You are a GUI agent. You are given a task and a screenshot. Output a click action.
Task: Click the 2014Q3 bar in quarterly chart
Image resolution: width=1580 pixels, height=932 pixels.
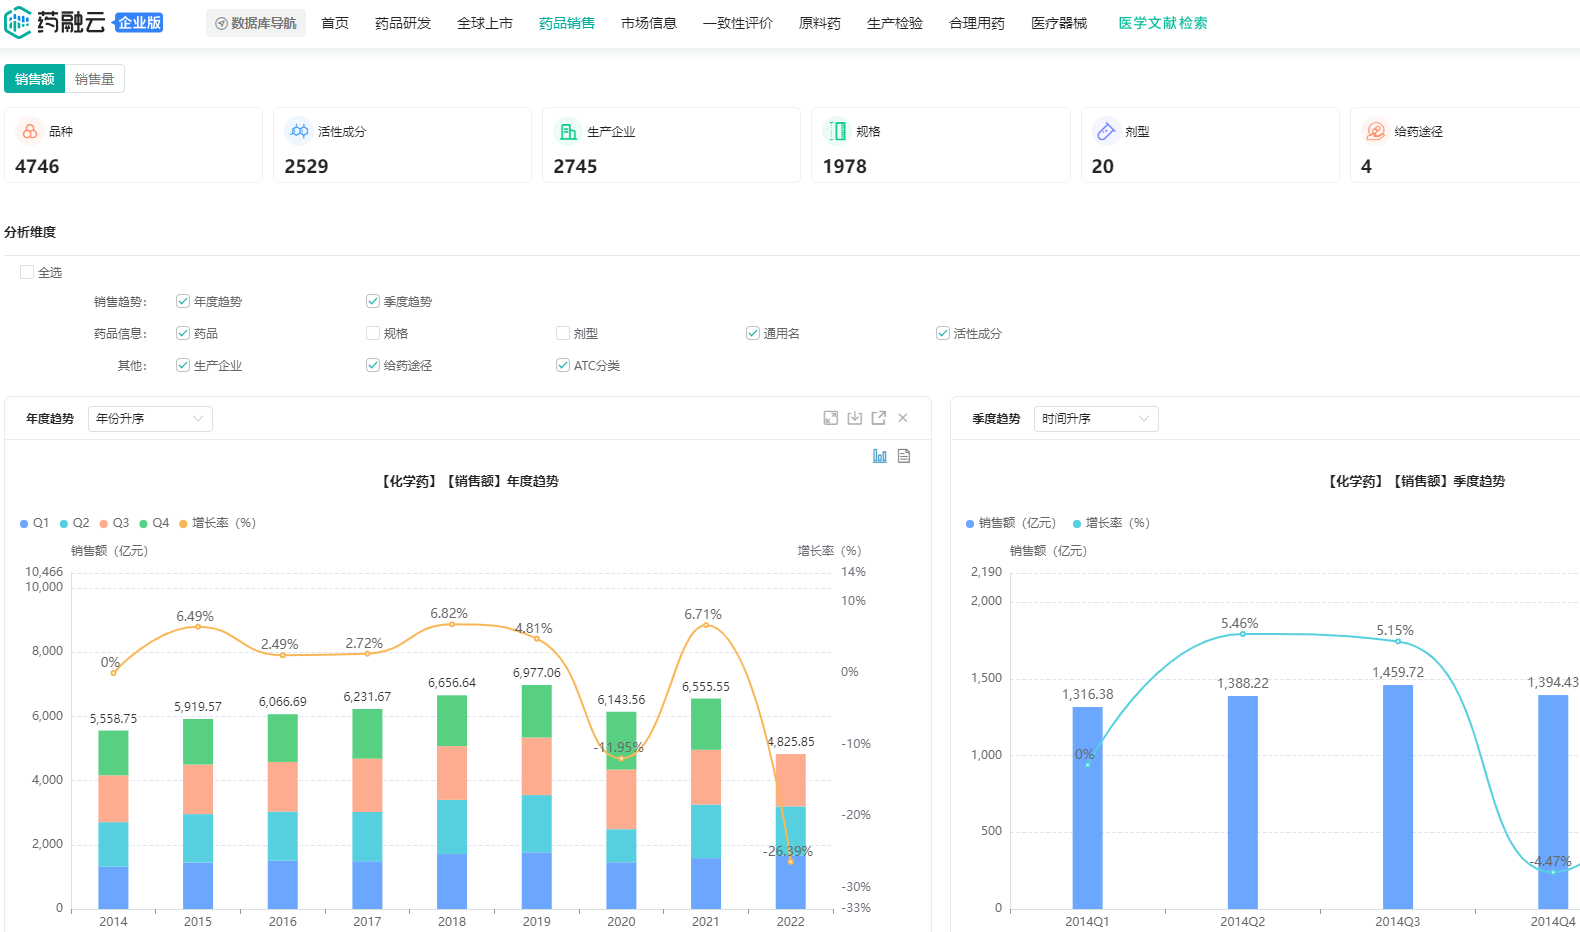click(1398, 797)
